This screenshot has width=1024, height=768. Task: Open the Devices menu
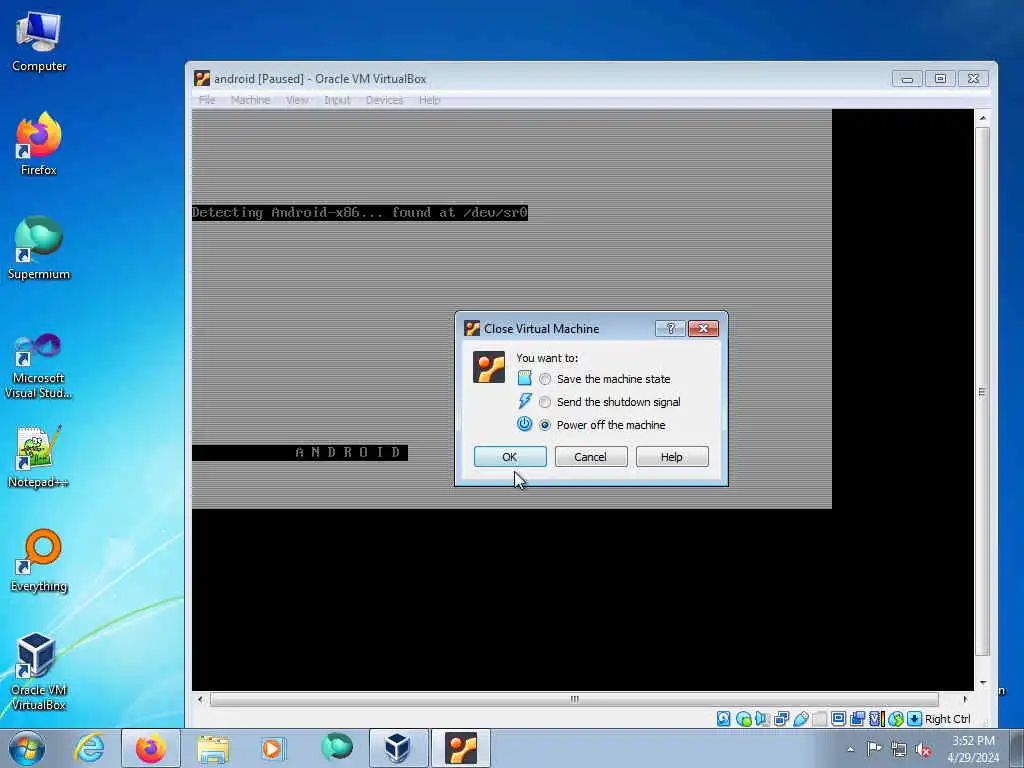click(x=385, y=100)
